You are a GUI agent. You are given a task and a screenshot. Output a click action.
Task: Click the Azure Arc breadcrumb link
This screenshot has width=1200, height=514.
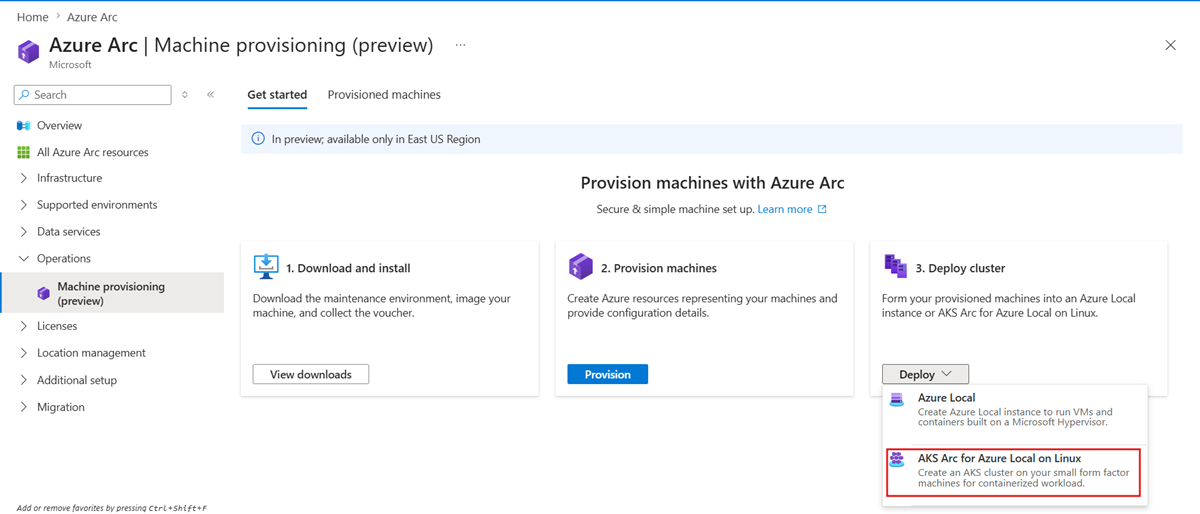point(92,17)
